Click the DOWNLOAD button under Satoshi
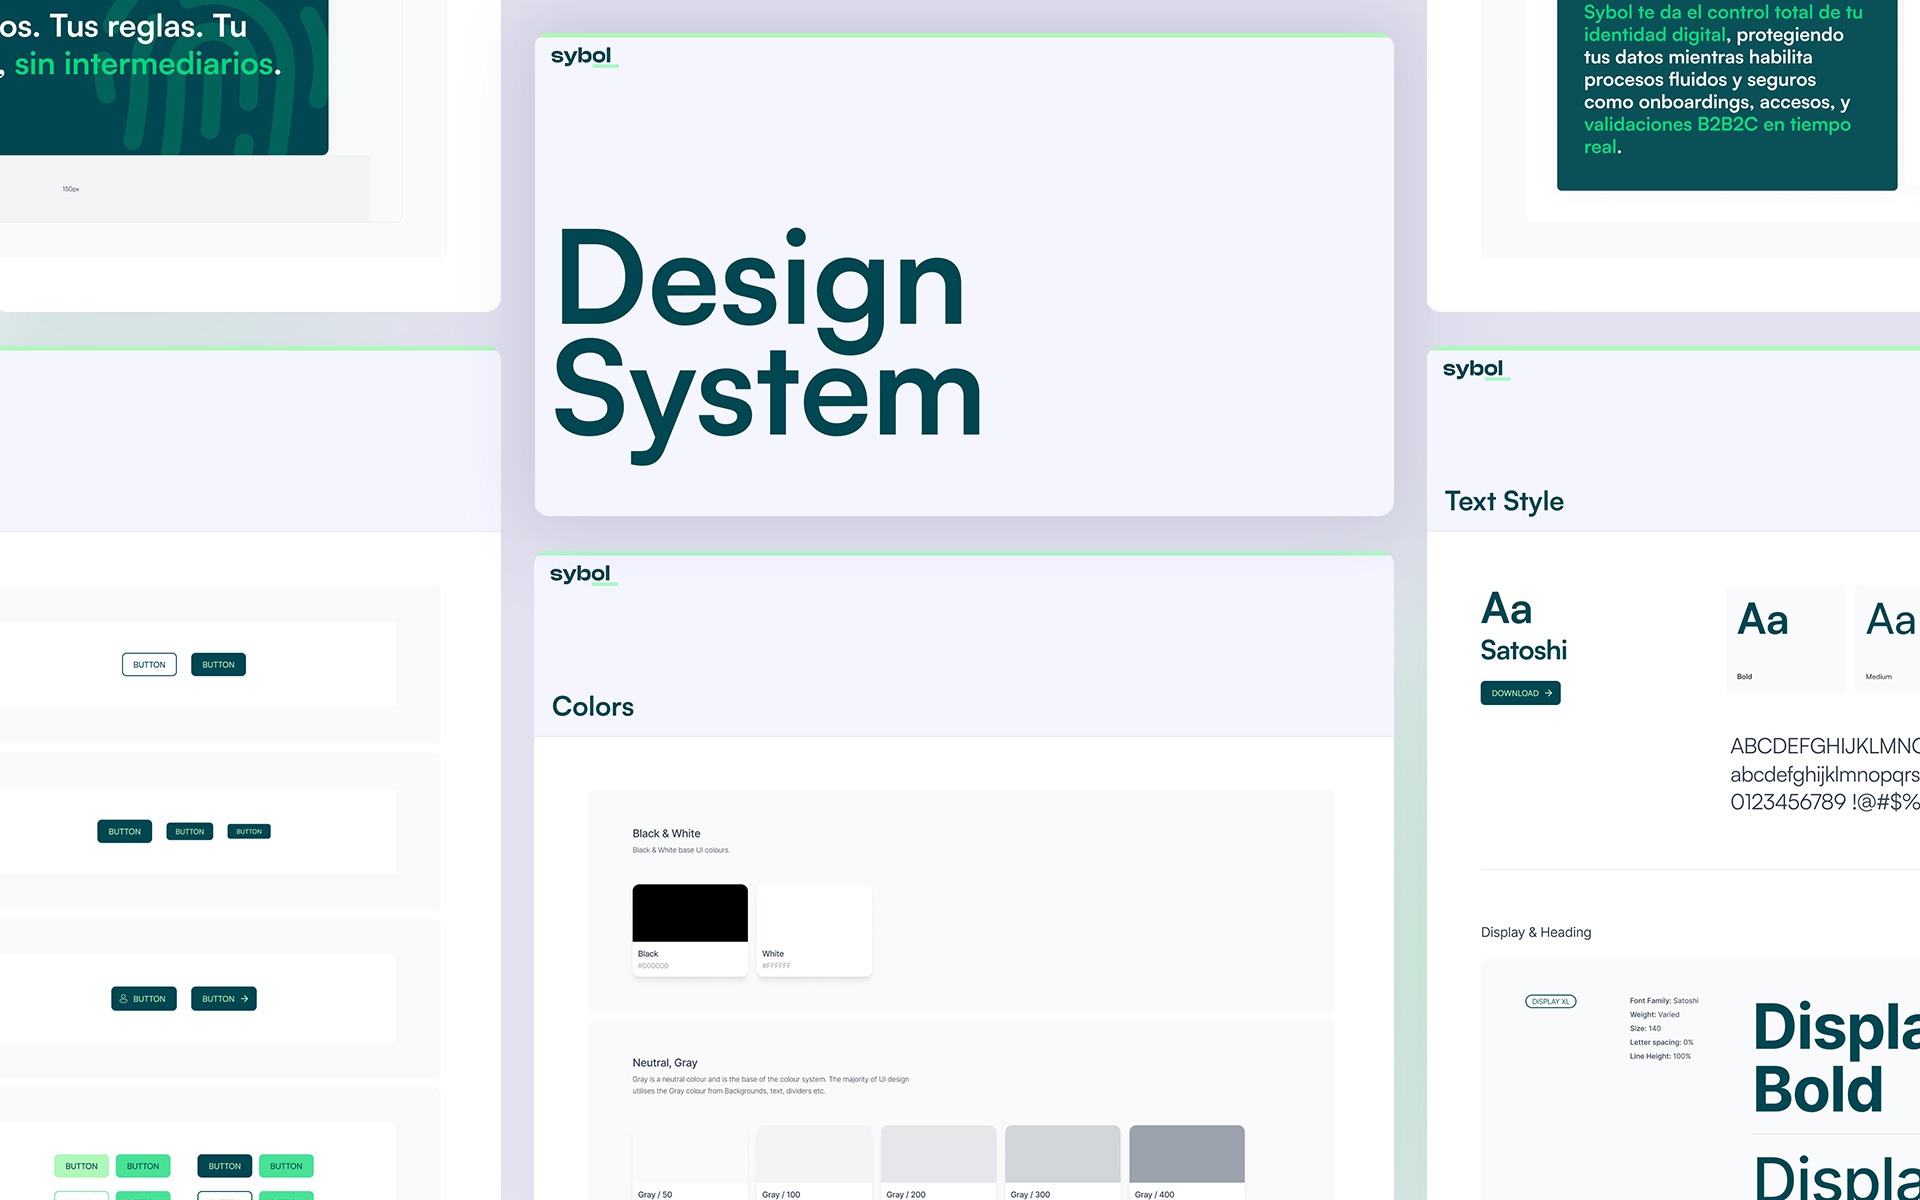This screenshot has height=1200, width=1920. (x=1520, y=693)
